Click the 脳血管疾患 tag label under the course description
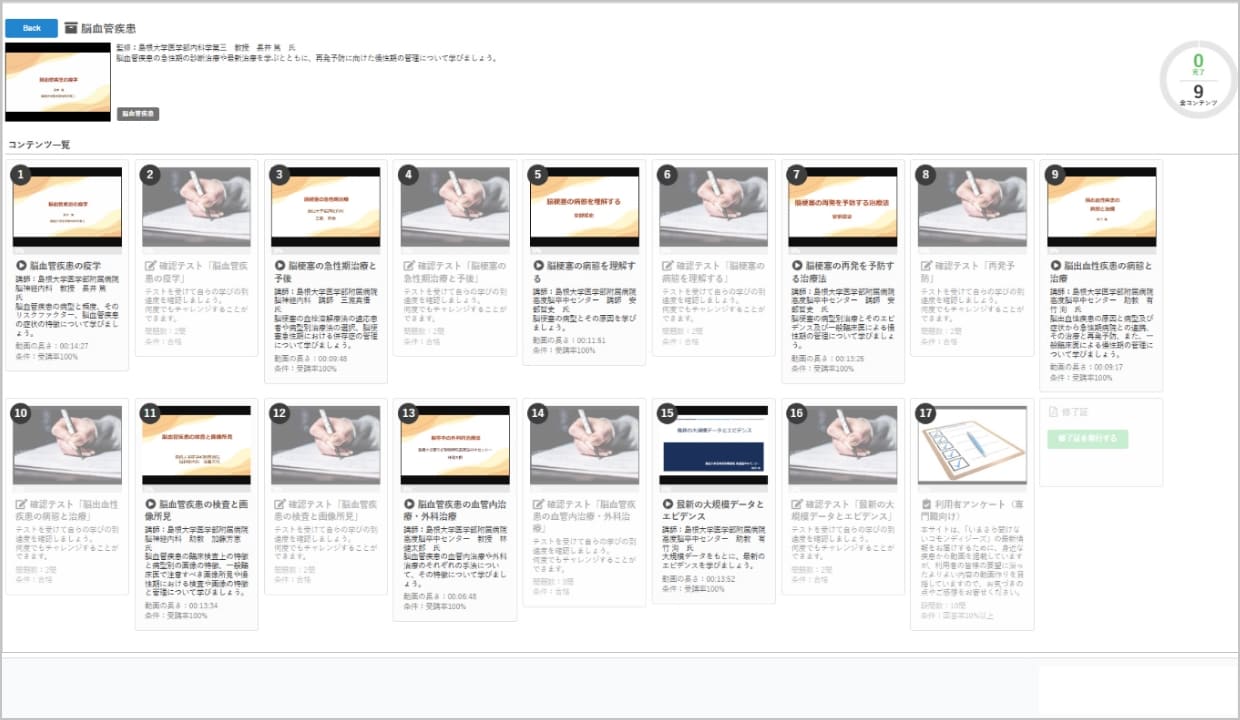This screenshot has height=720, width=1240. (x=138, y=114)
